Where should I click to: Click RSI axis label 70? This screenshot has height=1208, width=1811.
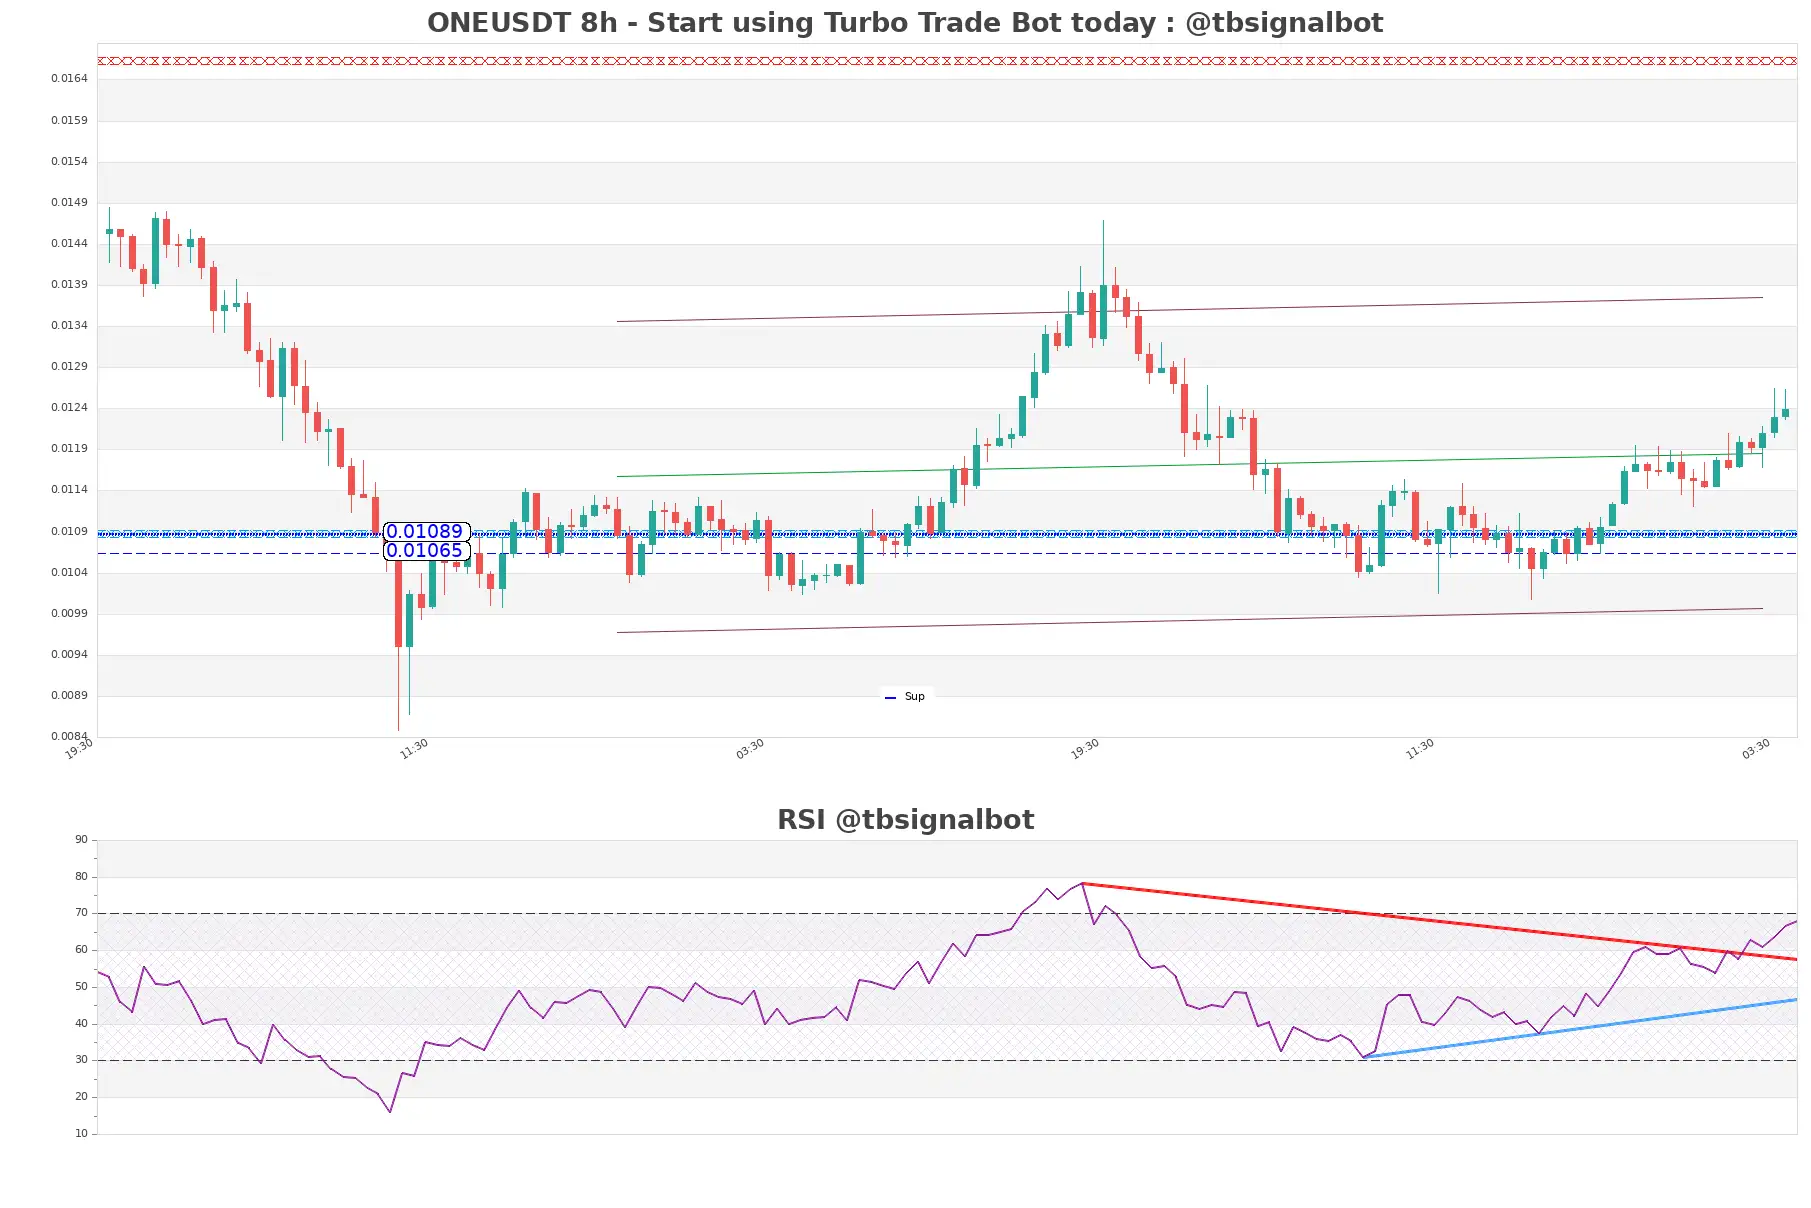tap(81, 913)
